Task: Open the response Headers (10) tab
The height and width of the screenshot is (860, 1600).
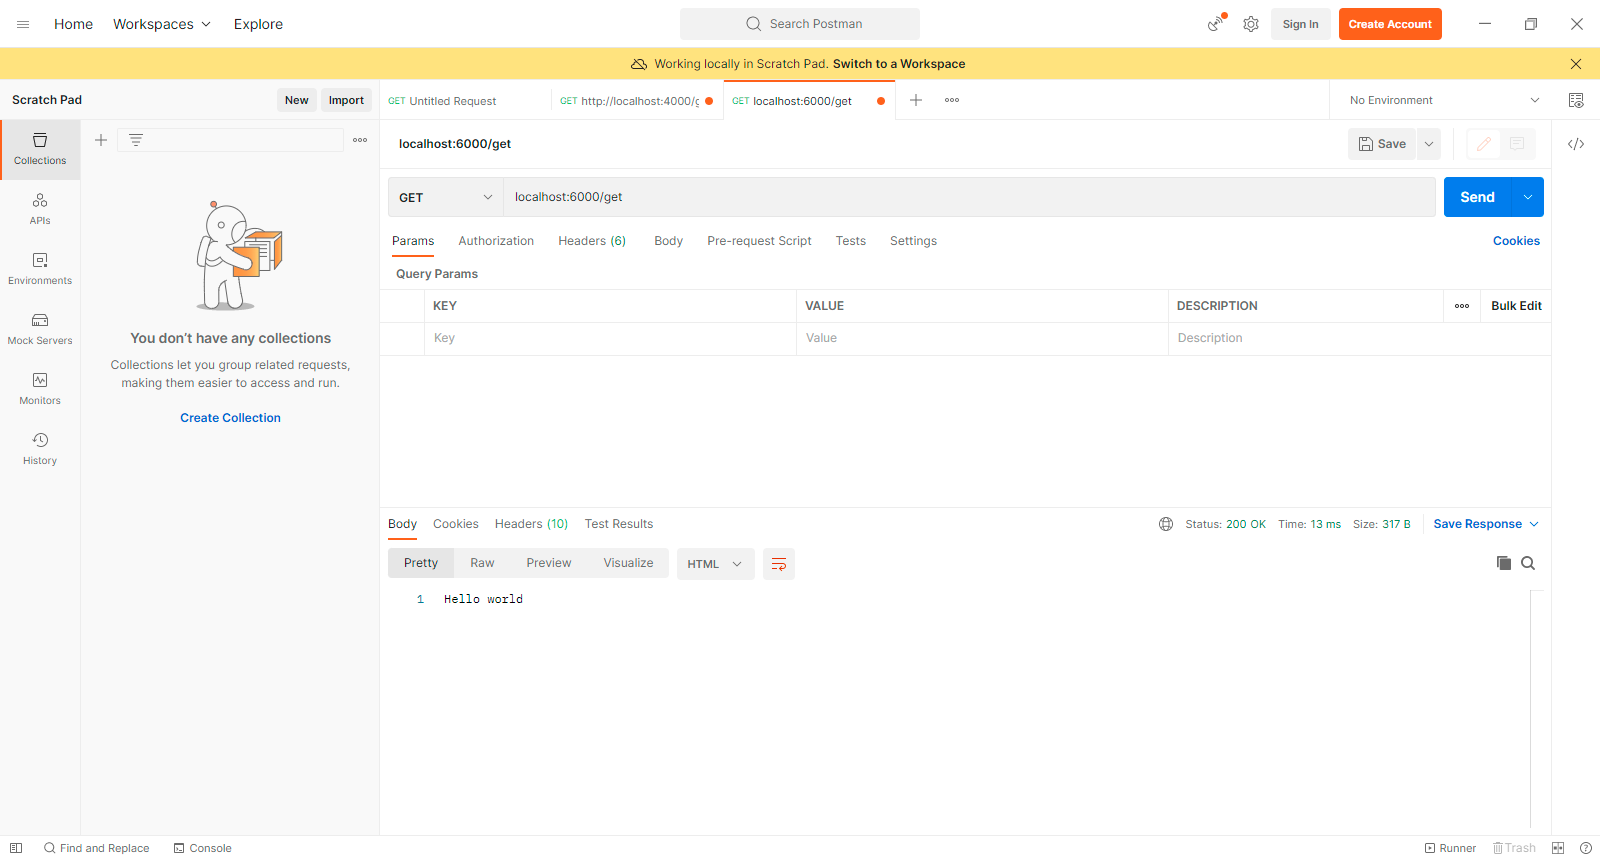Action: 531,524
